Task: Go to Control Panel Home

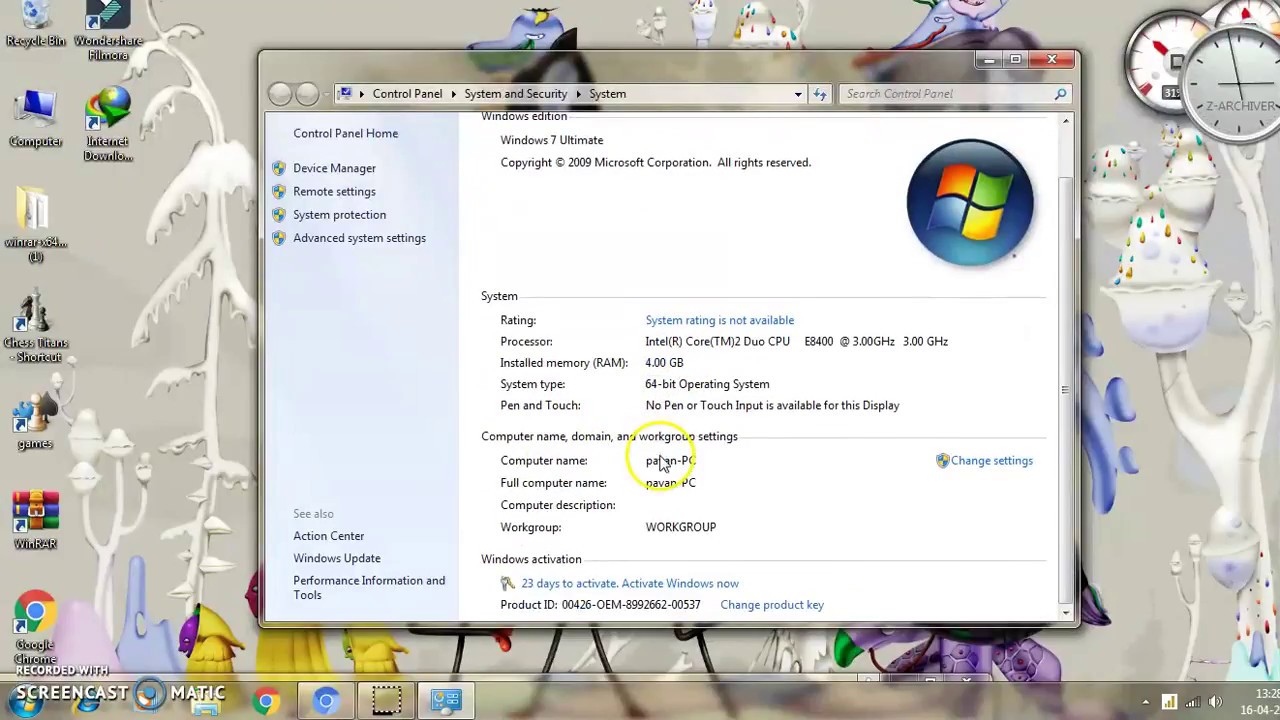Action: point(345,133)
